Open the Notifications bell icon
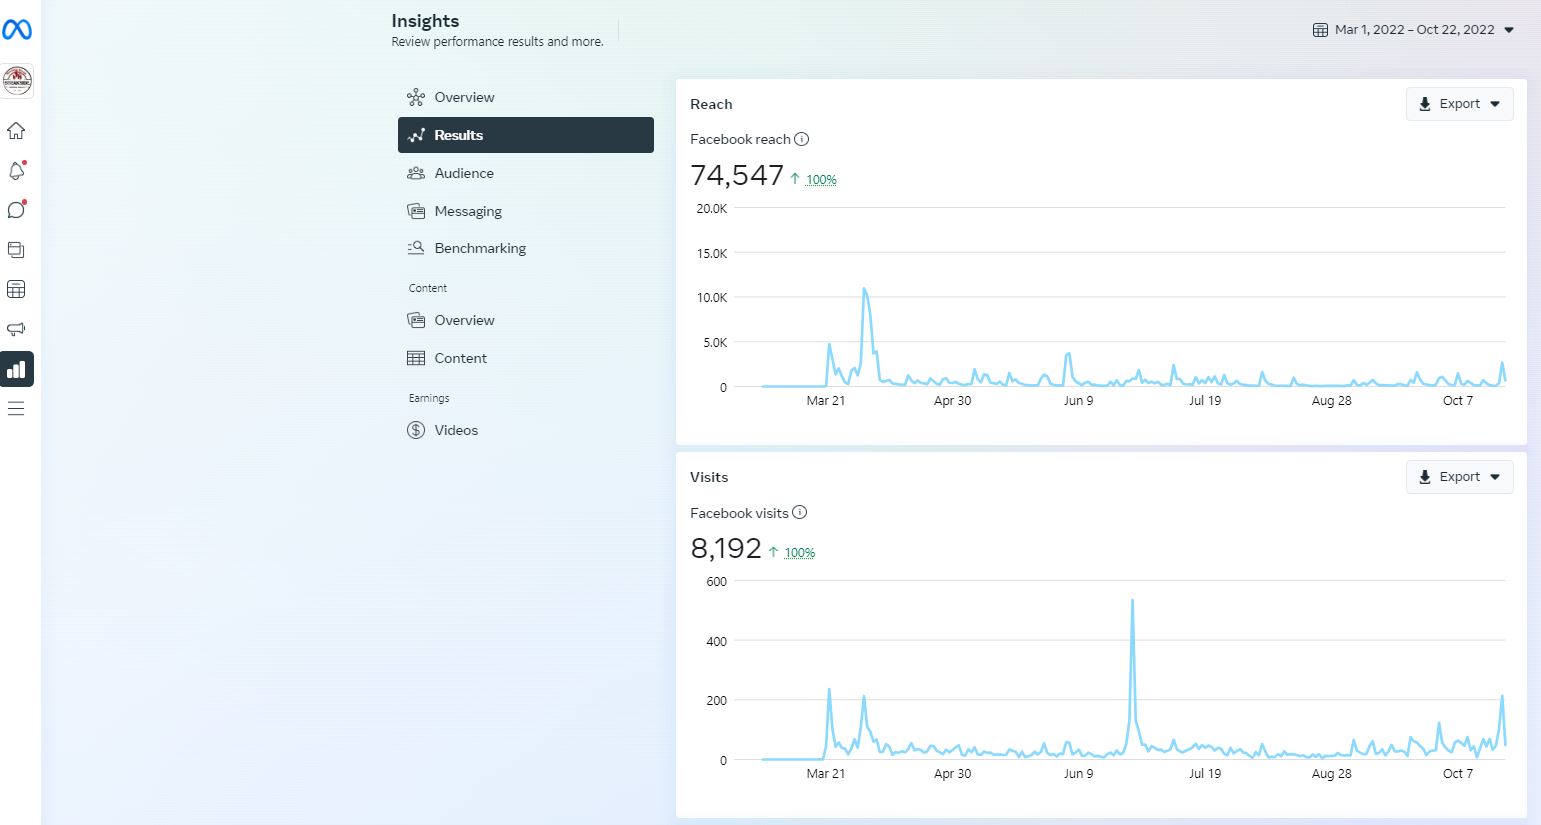 click(16, 171)
